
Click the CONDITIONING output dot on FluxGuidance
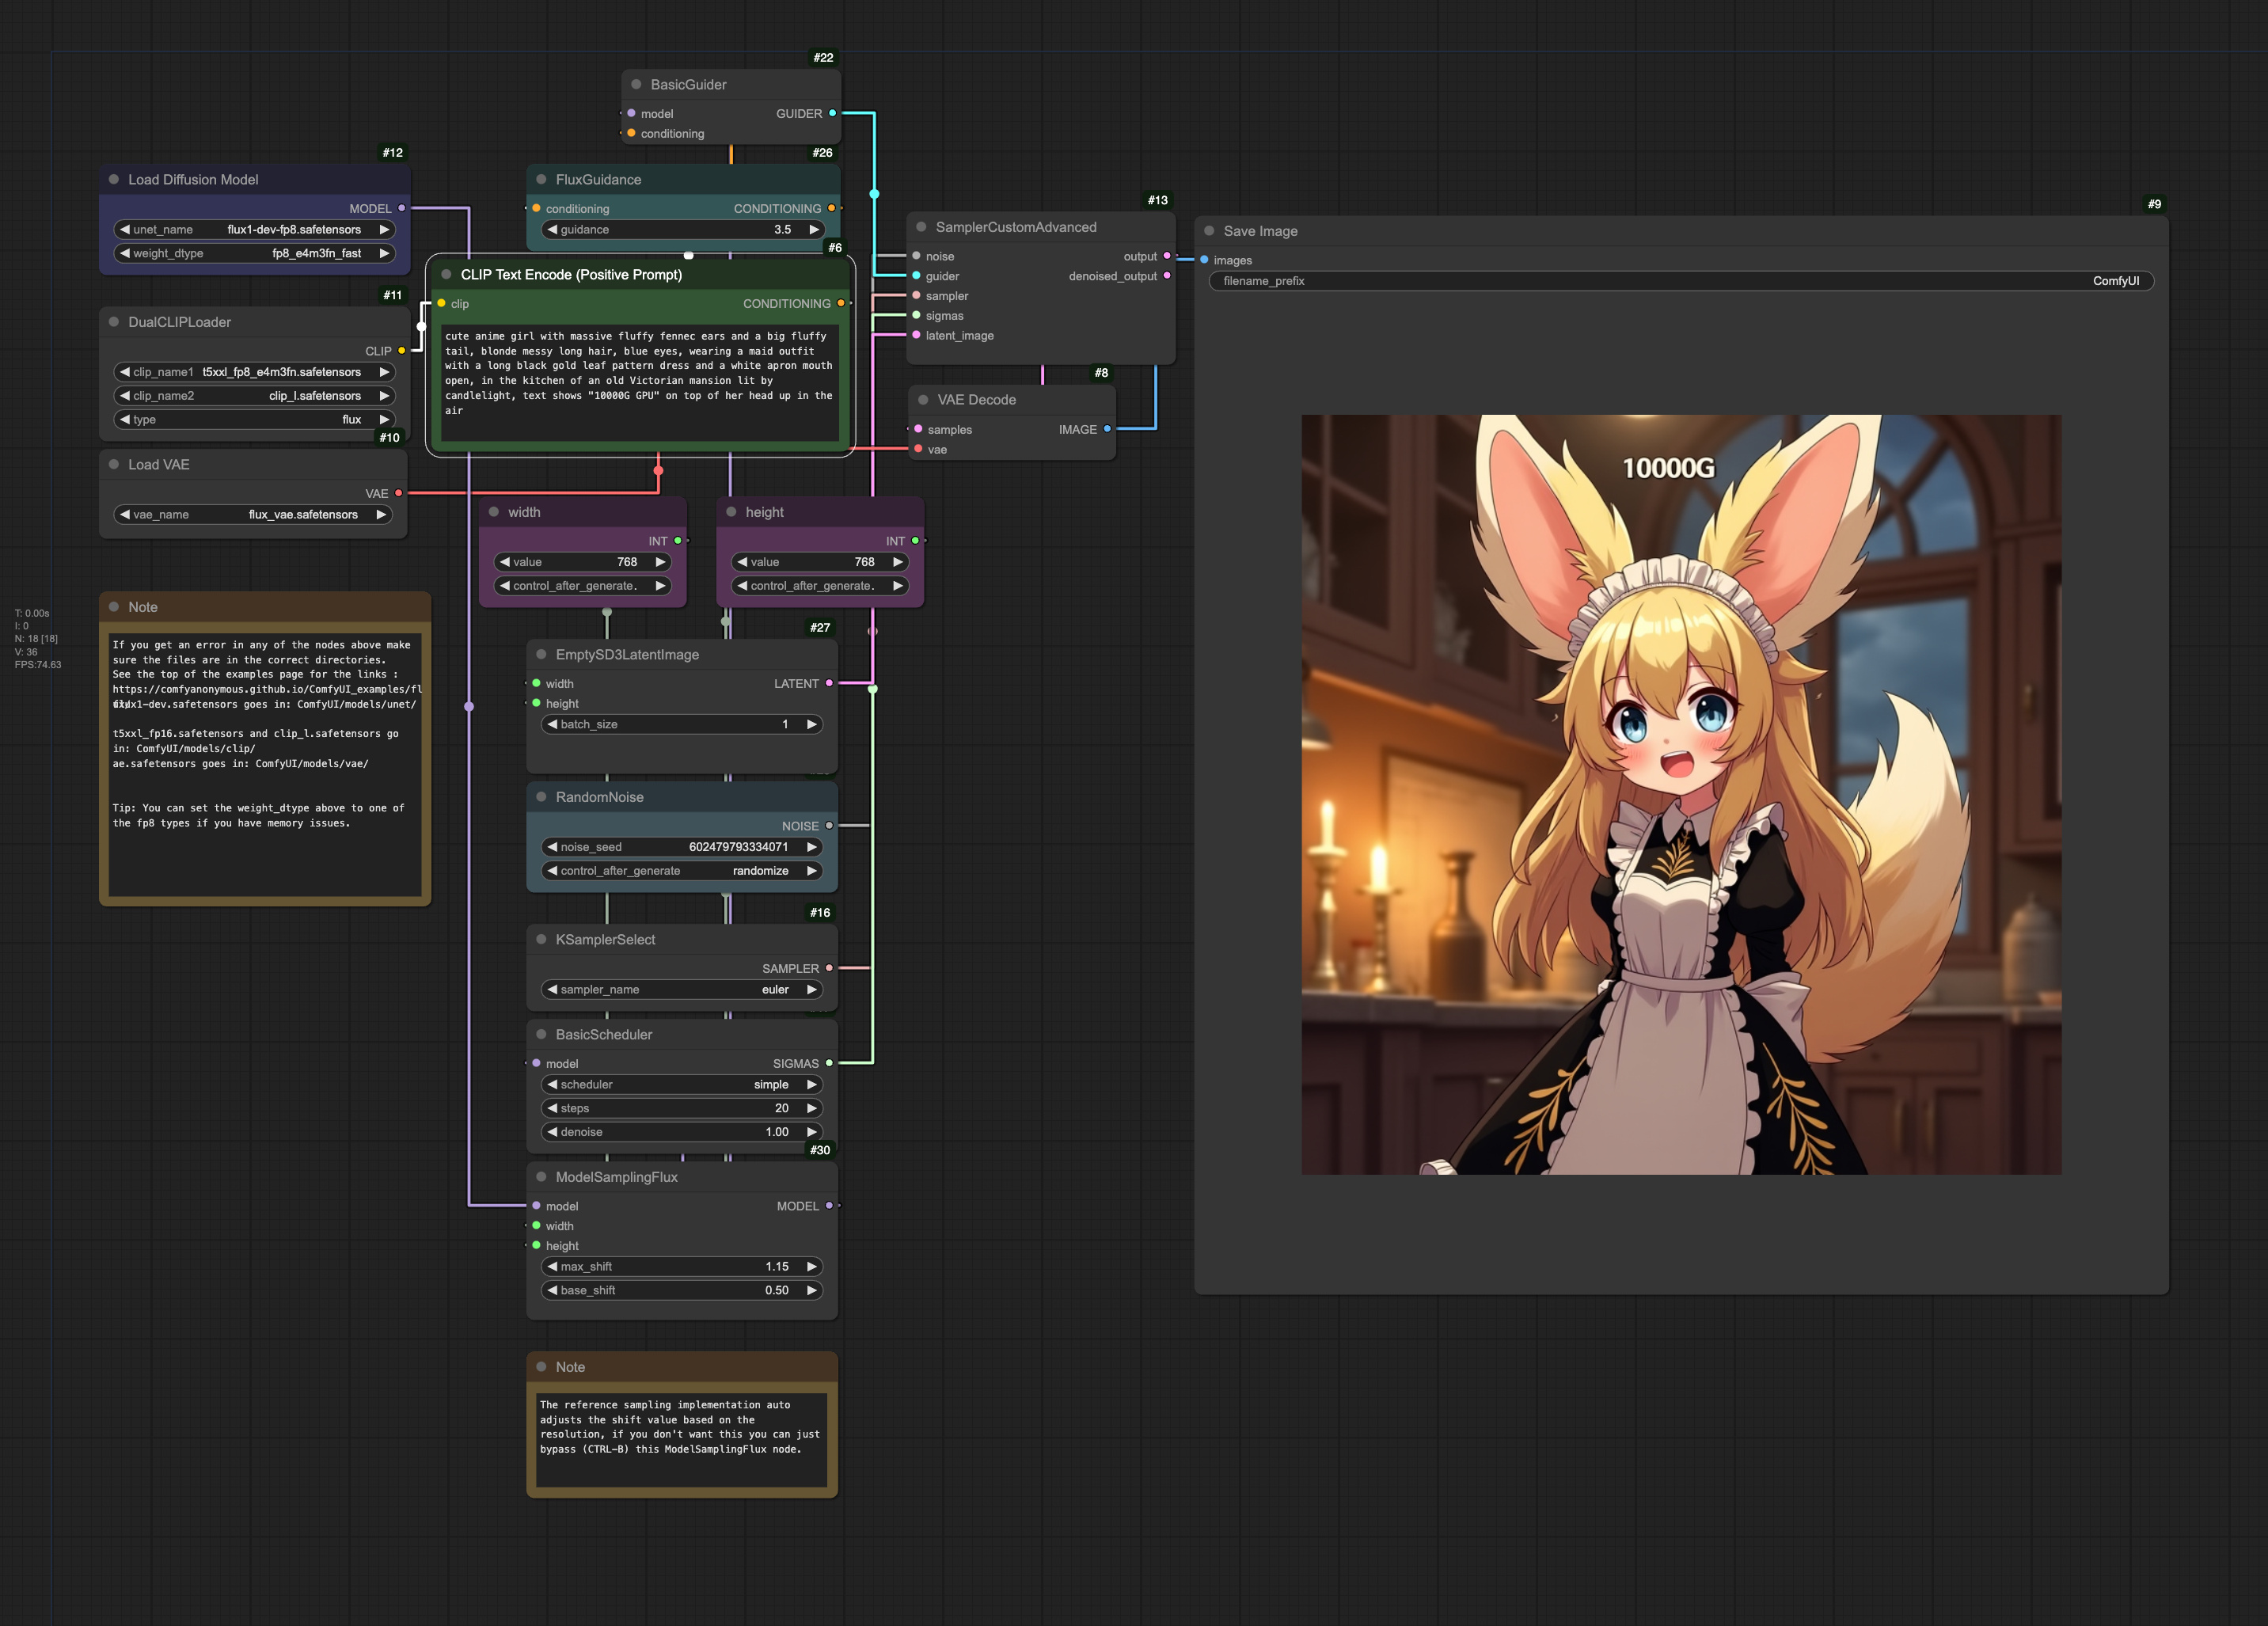(831, 208)
